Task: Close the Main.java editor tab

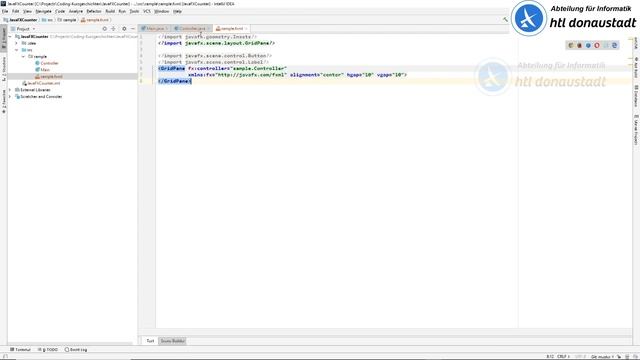Action: (x=167, y=29)
